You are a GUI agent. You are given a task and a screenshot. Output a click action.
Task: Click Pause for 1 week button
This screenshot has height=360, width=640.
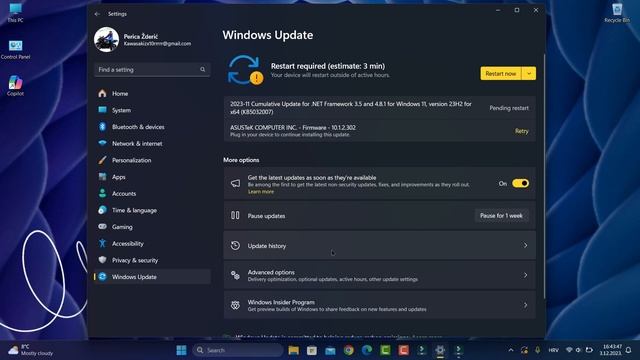pyautogui.click(x=501, y=216)
